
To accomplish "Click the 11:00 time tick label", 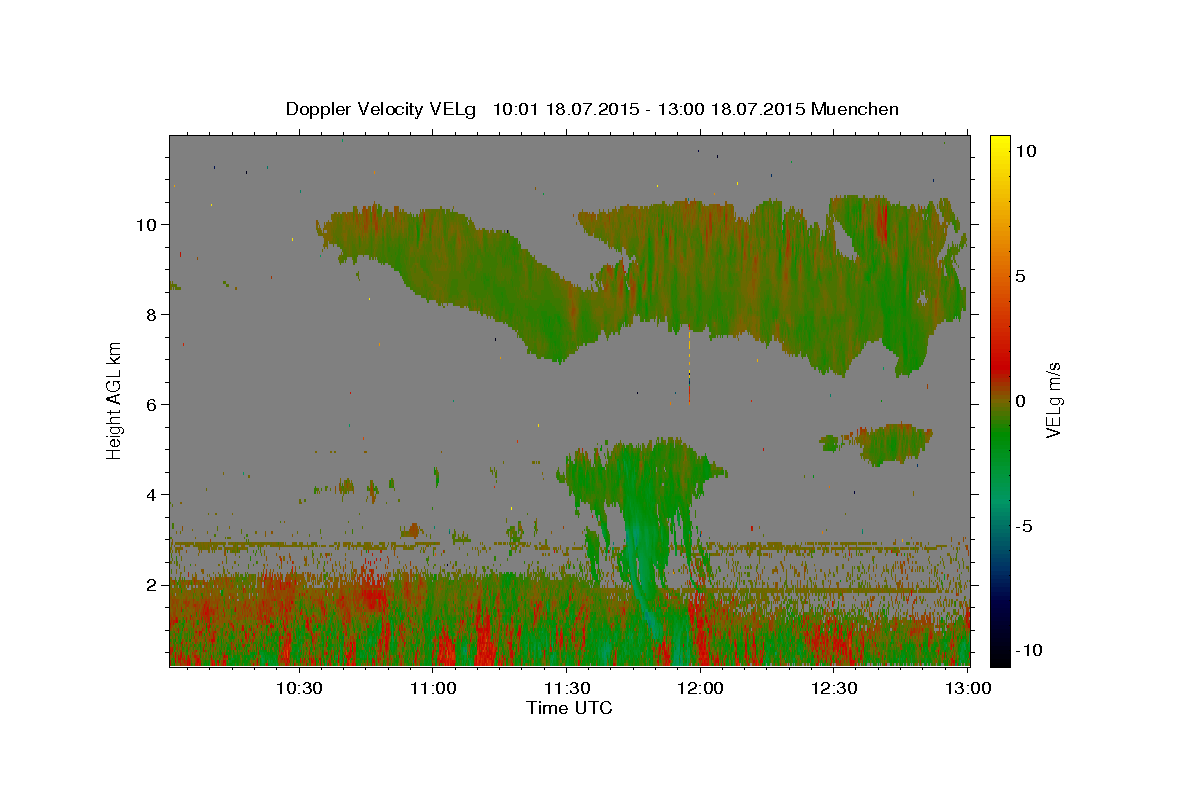I will click(433, 688).
